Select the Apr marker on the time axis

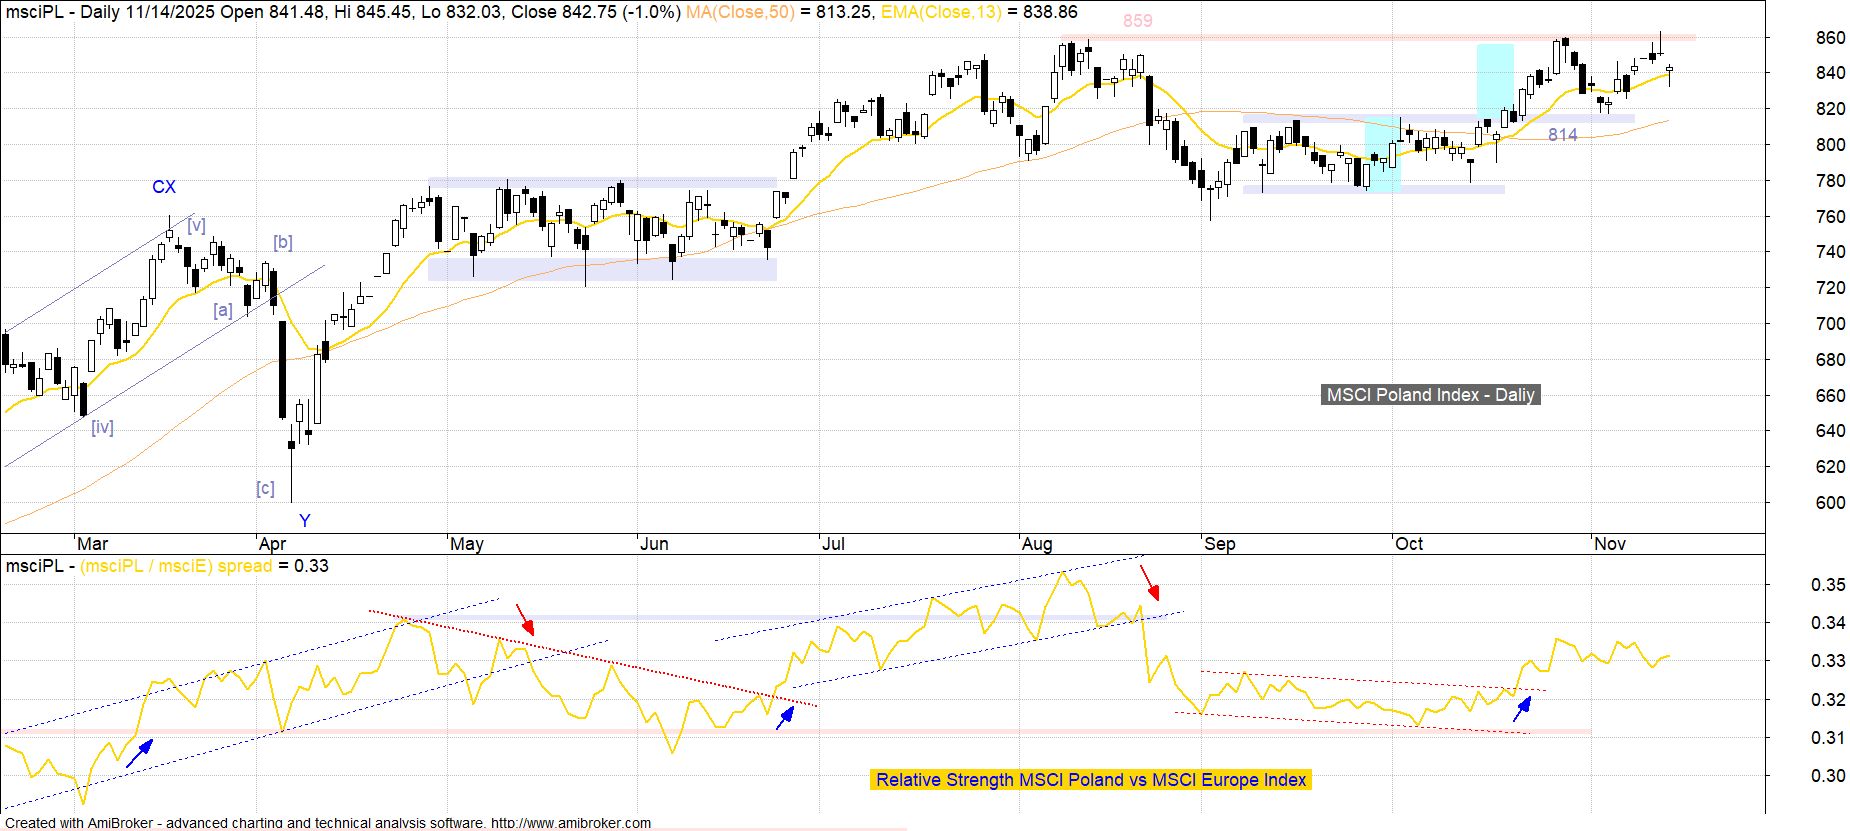click(x=272, y=544)
